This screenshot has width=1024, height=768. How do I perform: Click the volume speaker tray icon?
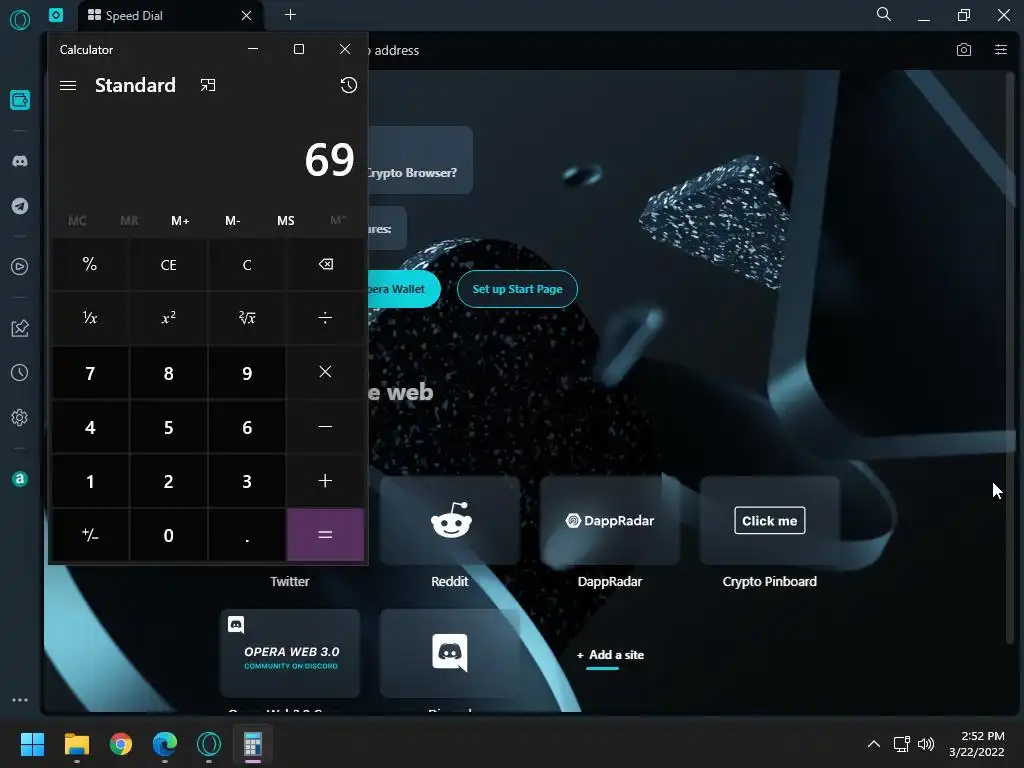click(x=926, y=744)
